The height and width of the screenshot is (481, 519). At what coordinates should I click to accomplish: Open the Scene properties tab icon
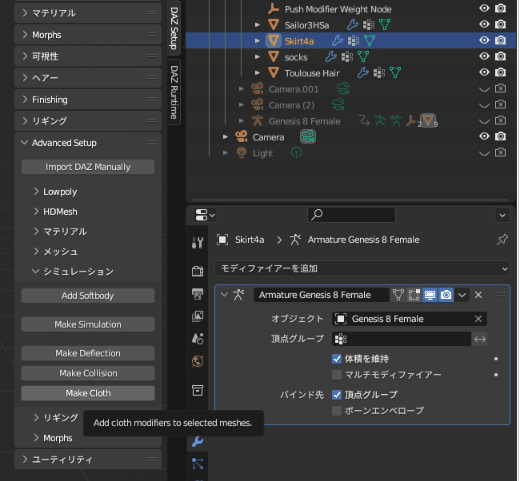197,338
